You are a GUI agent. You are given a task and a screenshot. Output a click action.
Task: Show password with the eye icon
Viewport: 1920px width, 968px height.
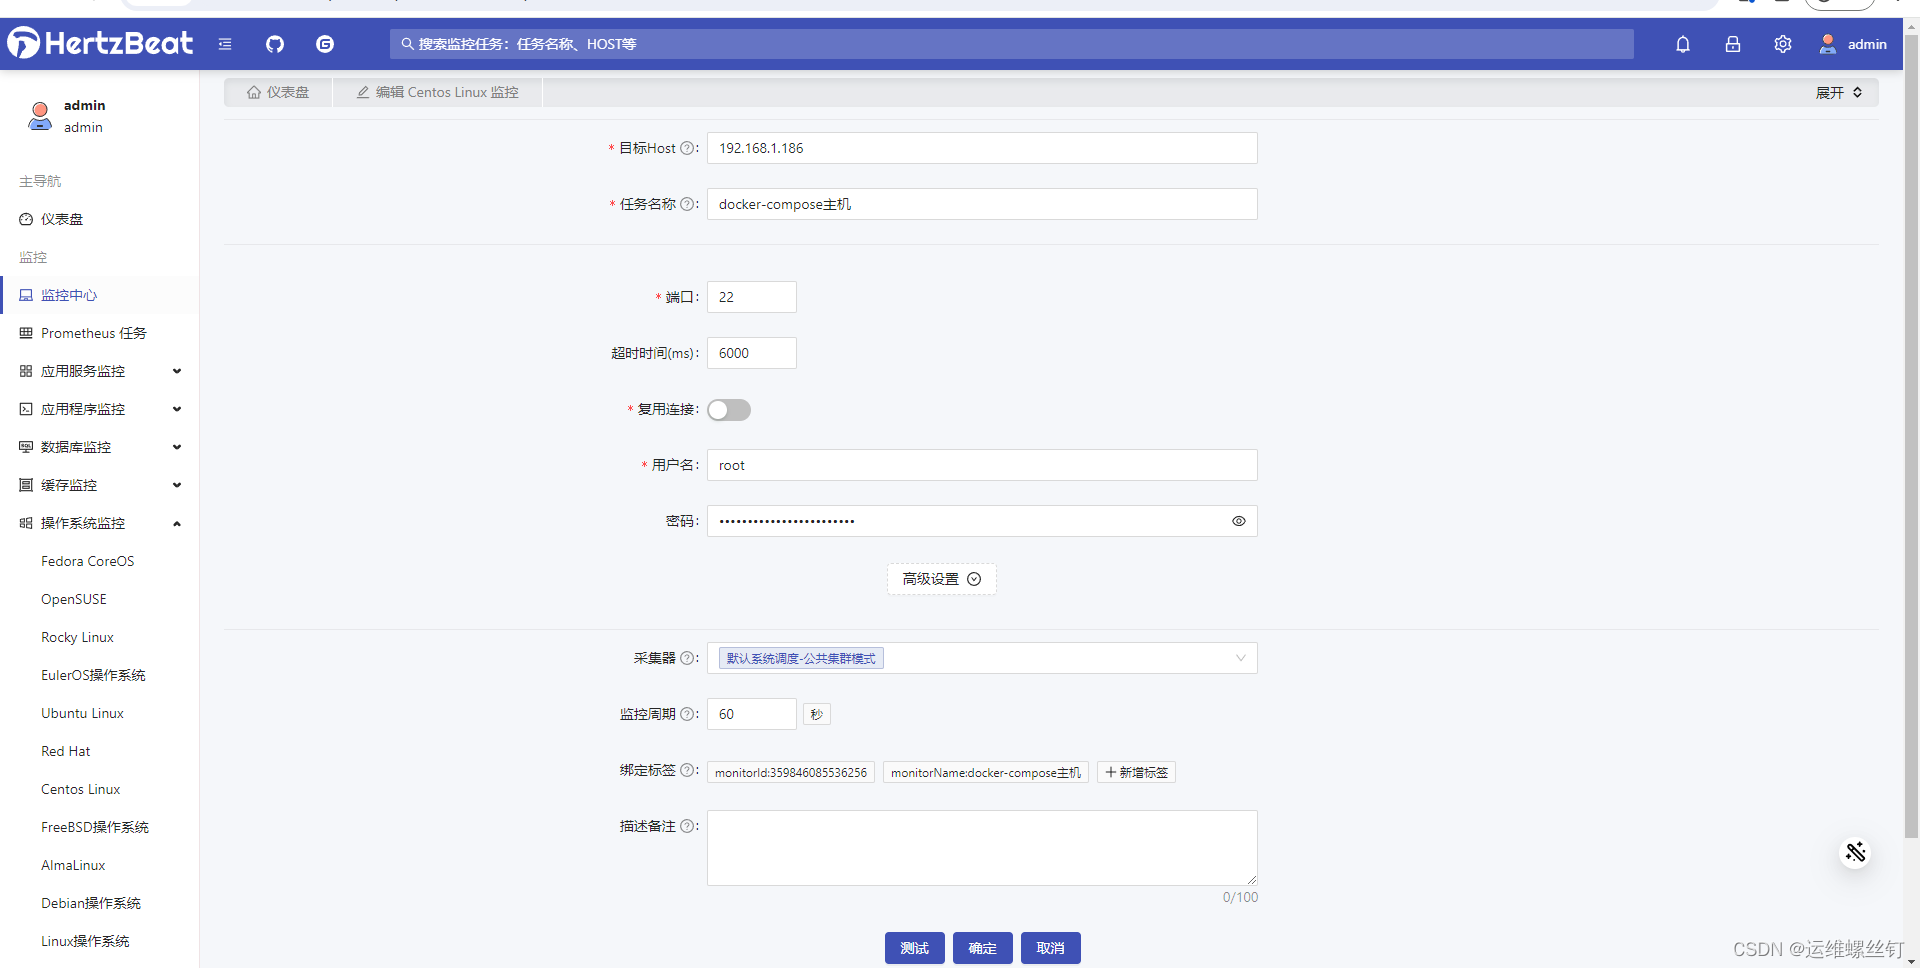tap(1239, 521)
